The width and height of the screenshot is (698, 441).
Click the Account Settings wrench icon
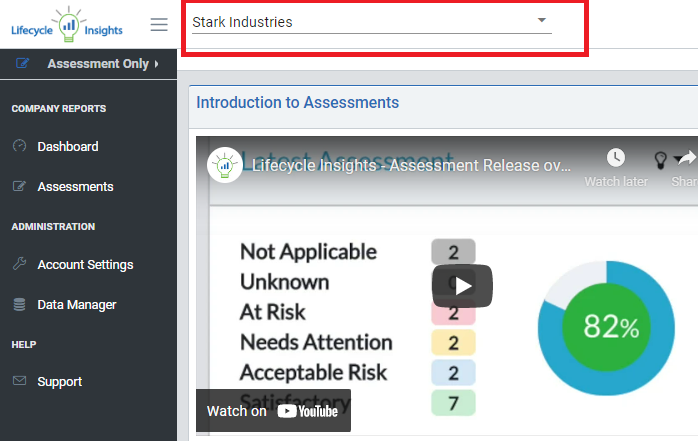[x=20, y=264]
